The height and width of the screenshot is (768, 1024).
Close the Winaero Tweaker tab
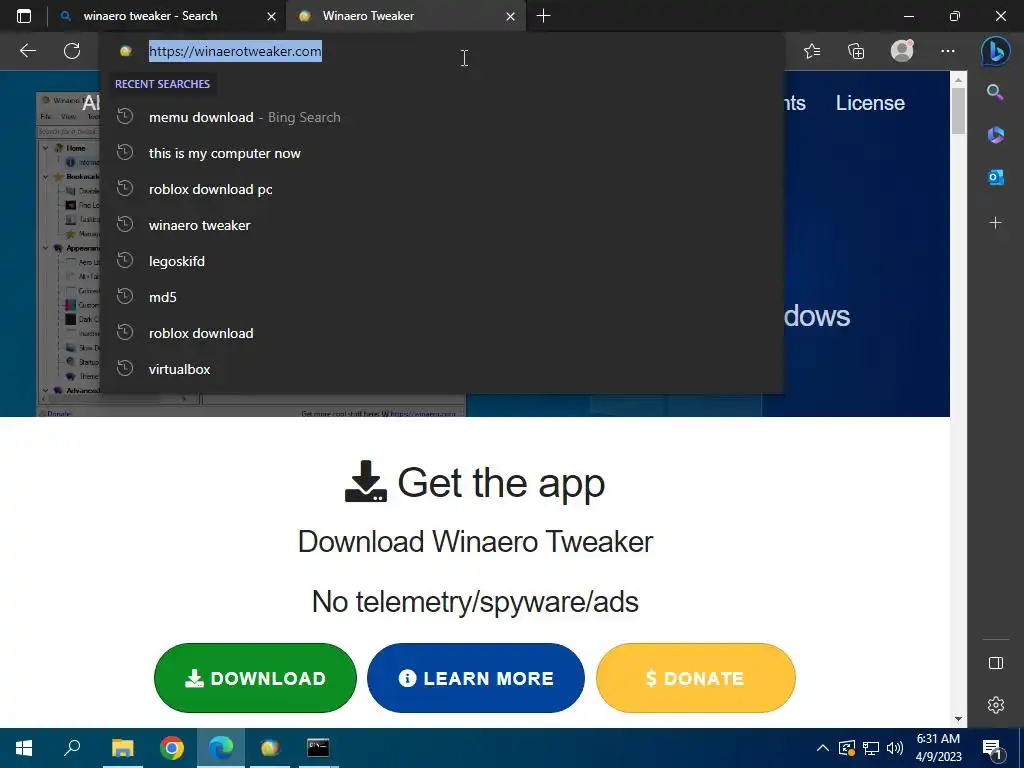tap(511, 16)
